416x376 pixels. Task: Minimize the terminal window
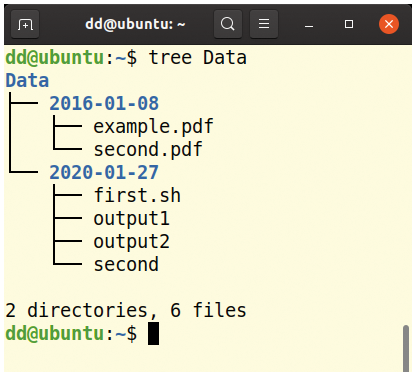[309, 24]
